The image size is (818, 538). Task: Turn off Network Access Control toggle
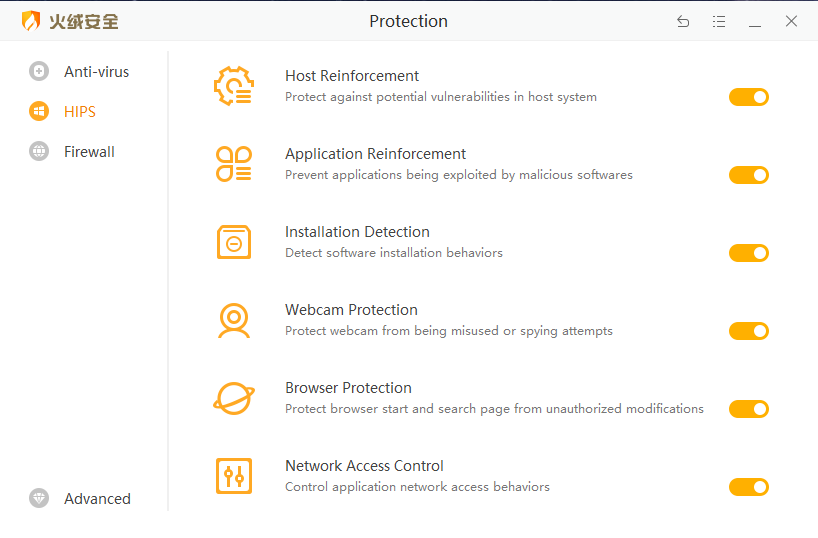click(748, 487)
